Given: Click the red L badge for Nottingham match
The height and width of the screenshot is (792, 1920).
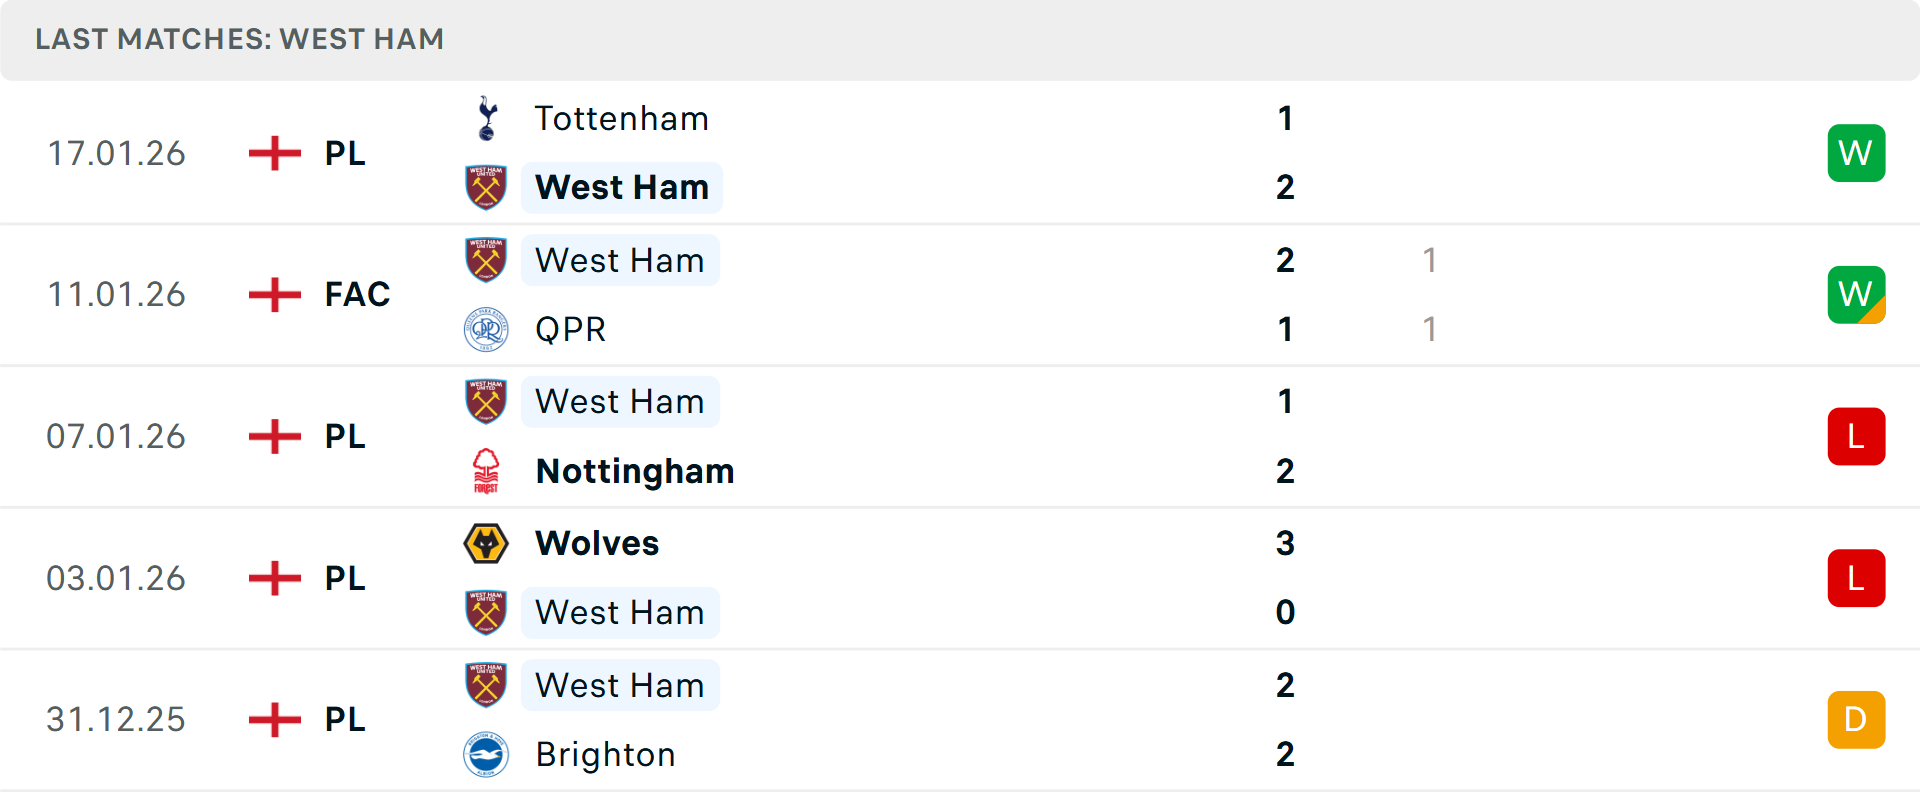Looking at the screenshot, I should [1856, 437].
